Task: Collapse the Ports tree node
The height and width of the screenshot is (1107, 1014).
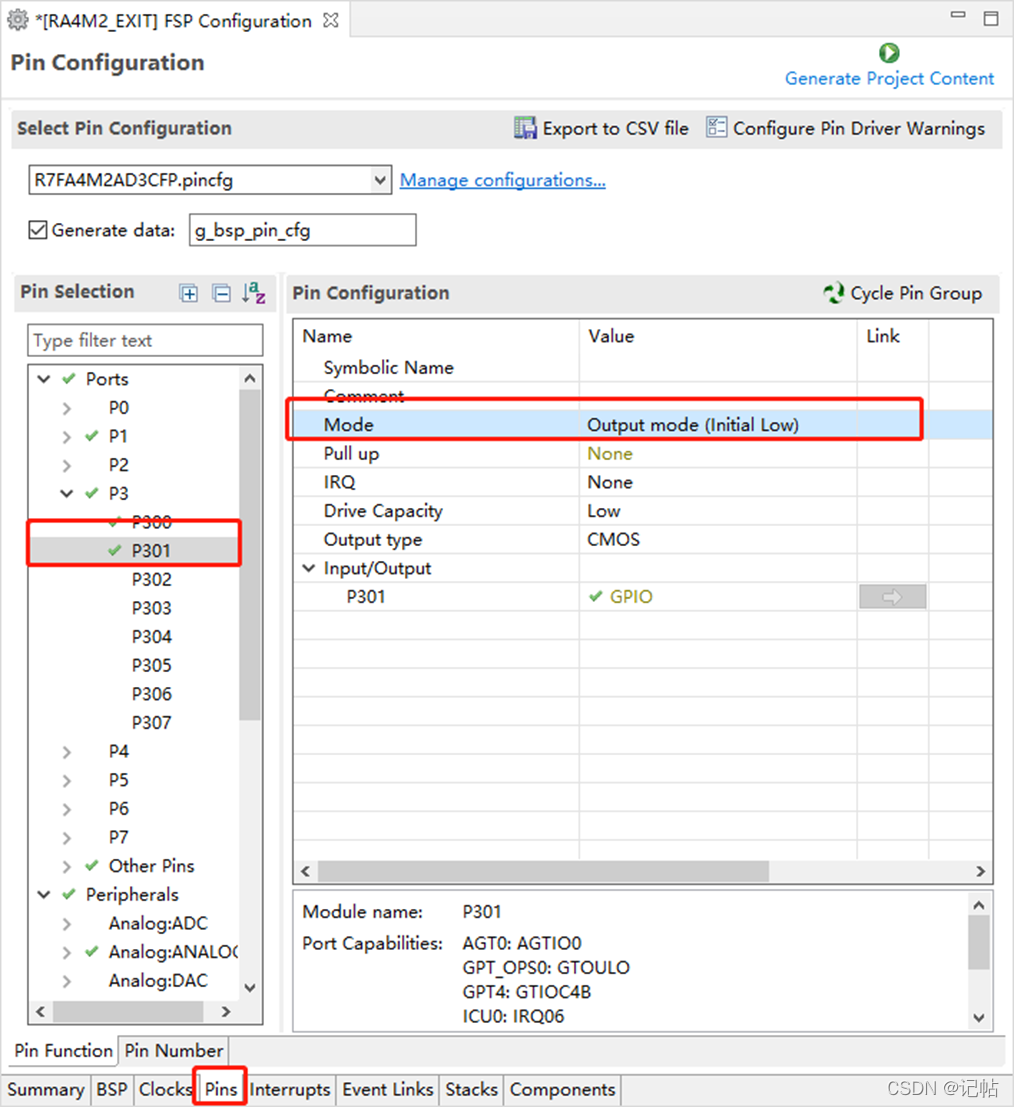Action: click(44, 379)
